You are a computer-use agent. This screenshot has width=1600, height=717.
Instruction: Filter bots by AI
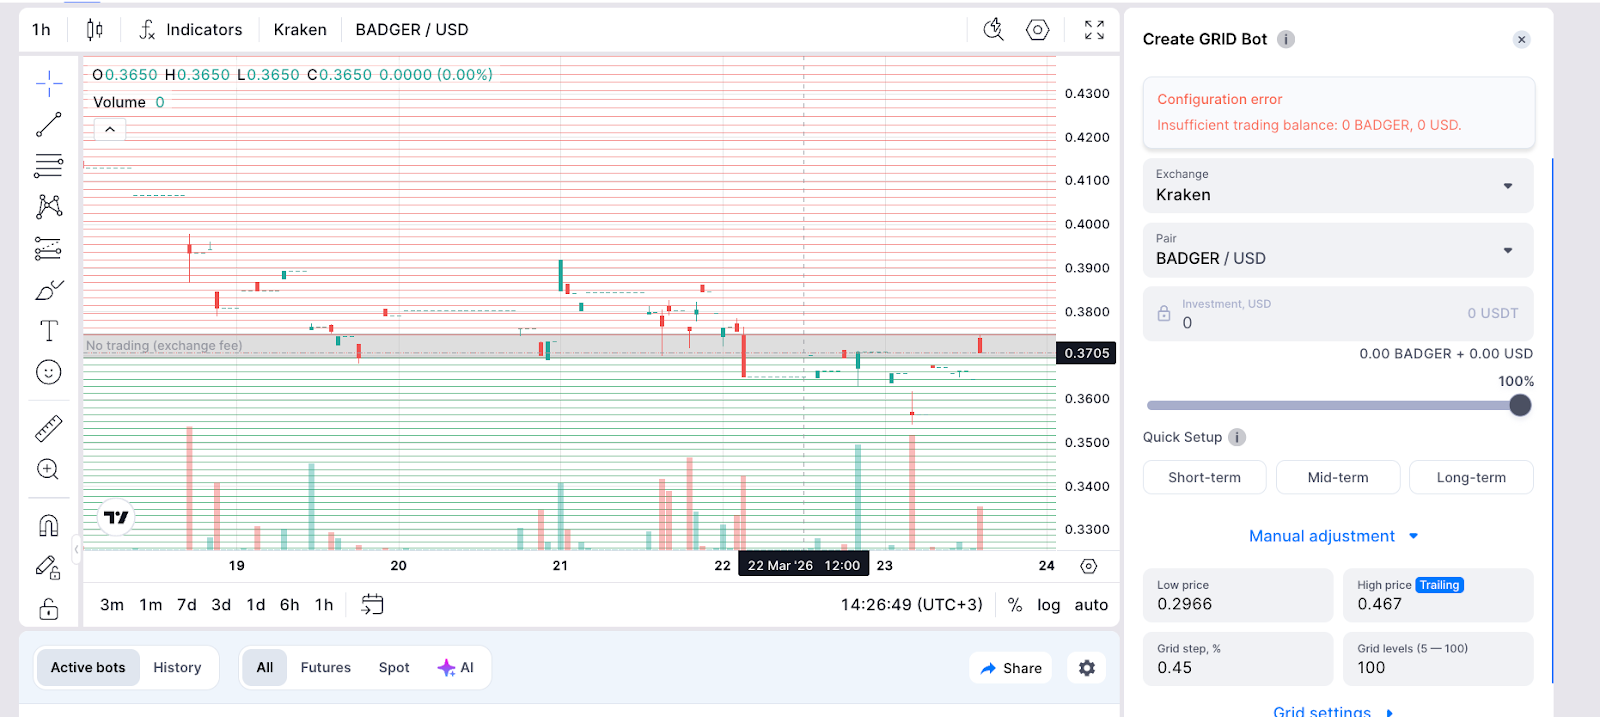click(456, 668)
